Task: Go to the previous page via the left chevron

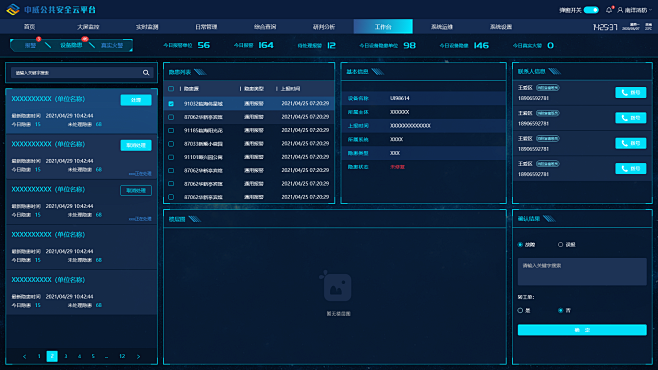Action: 24,356
